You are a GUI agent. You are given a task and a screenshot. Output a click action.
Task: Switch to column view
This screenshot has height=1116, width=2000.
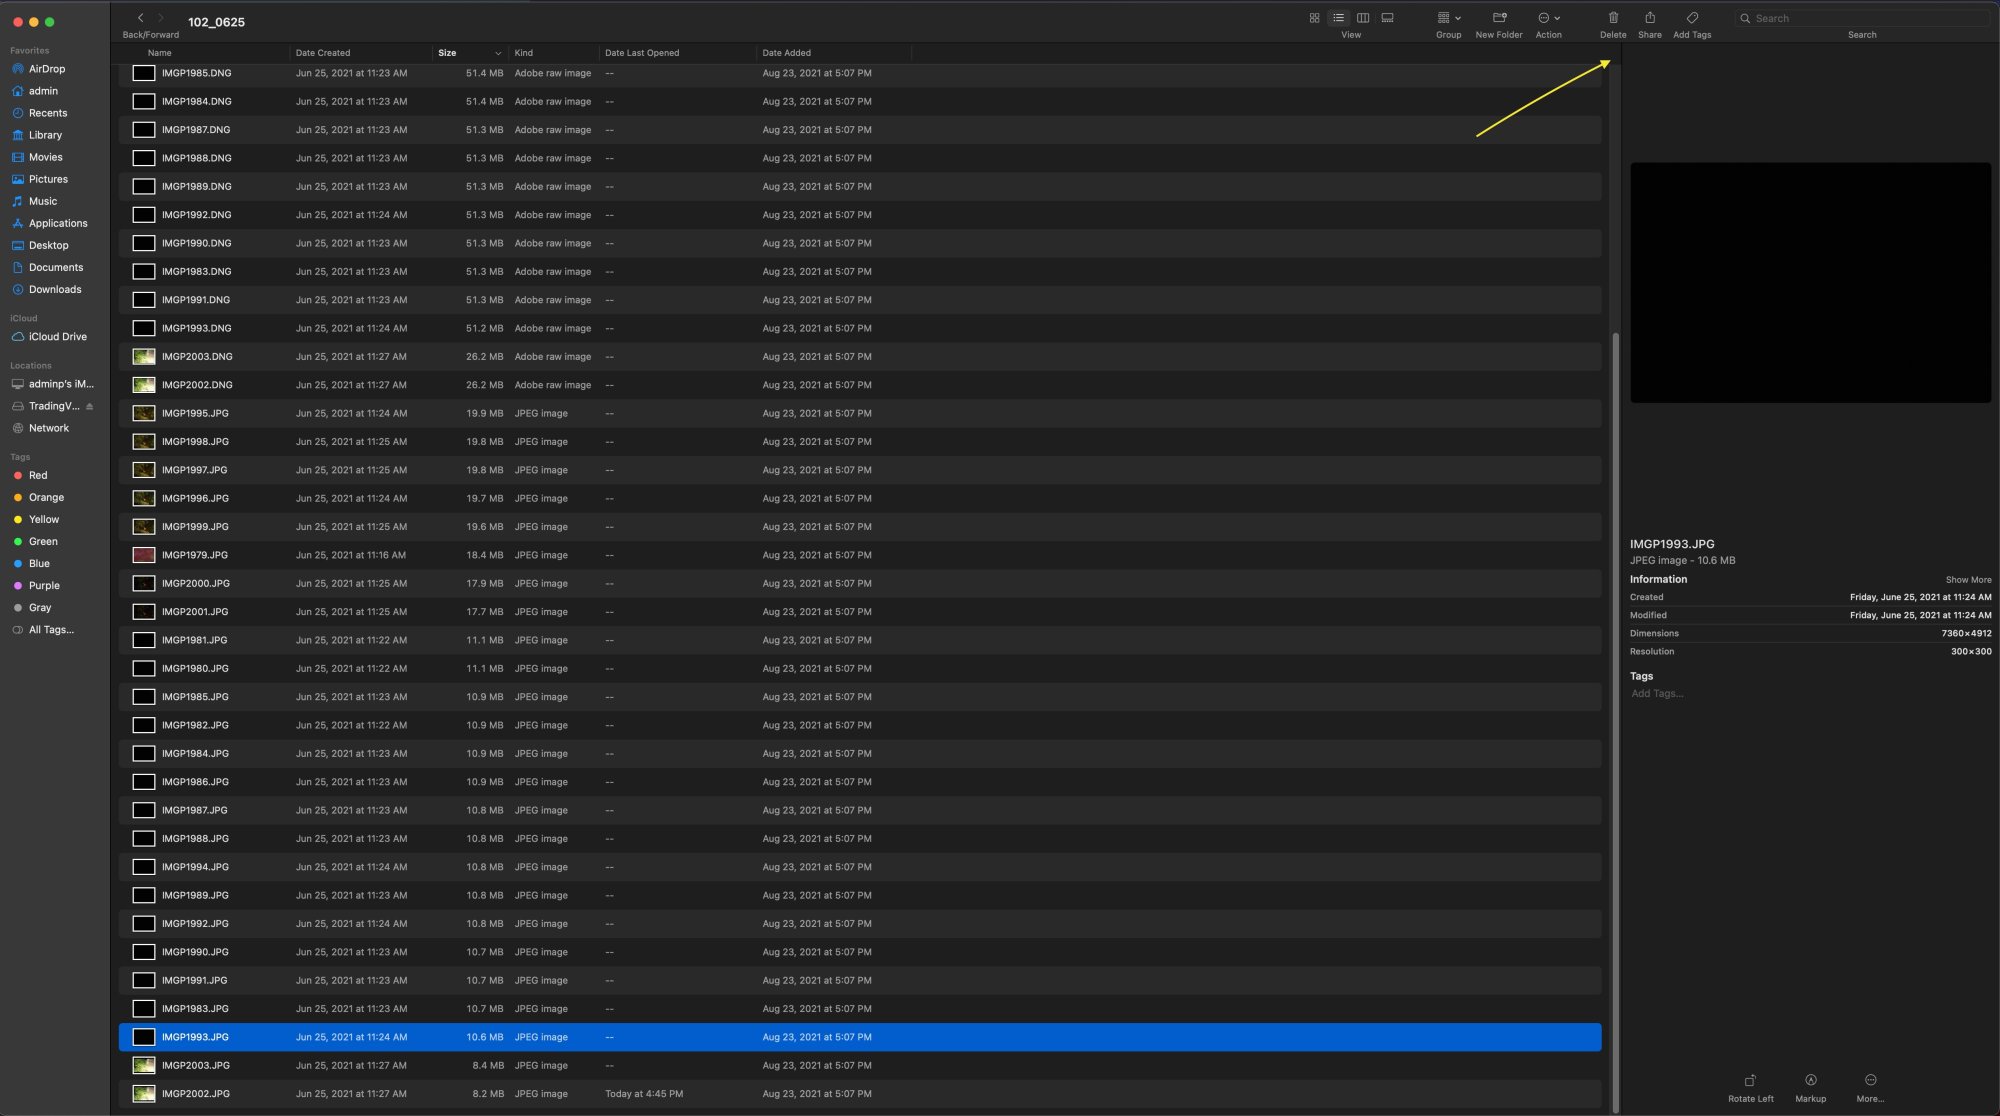[x=1362, y=17]
